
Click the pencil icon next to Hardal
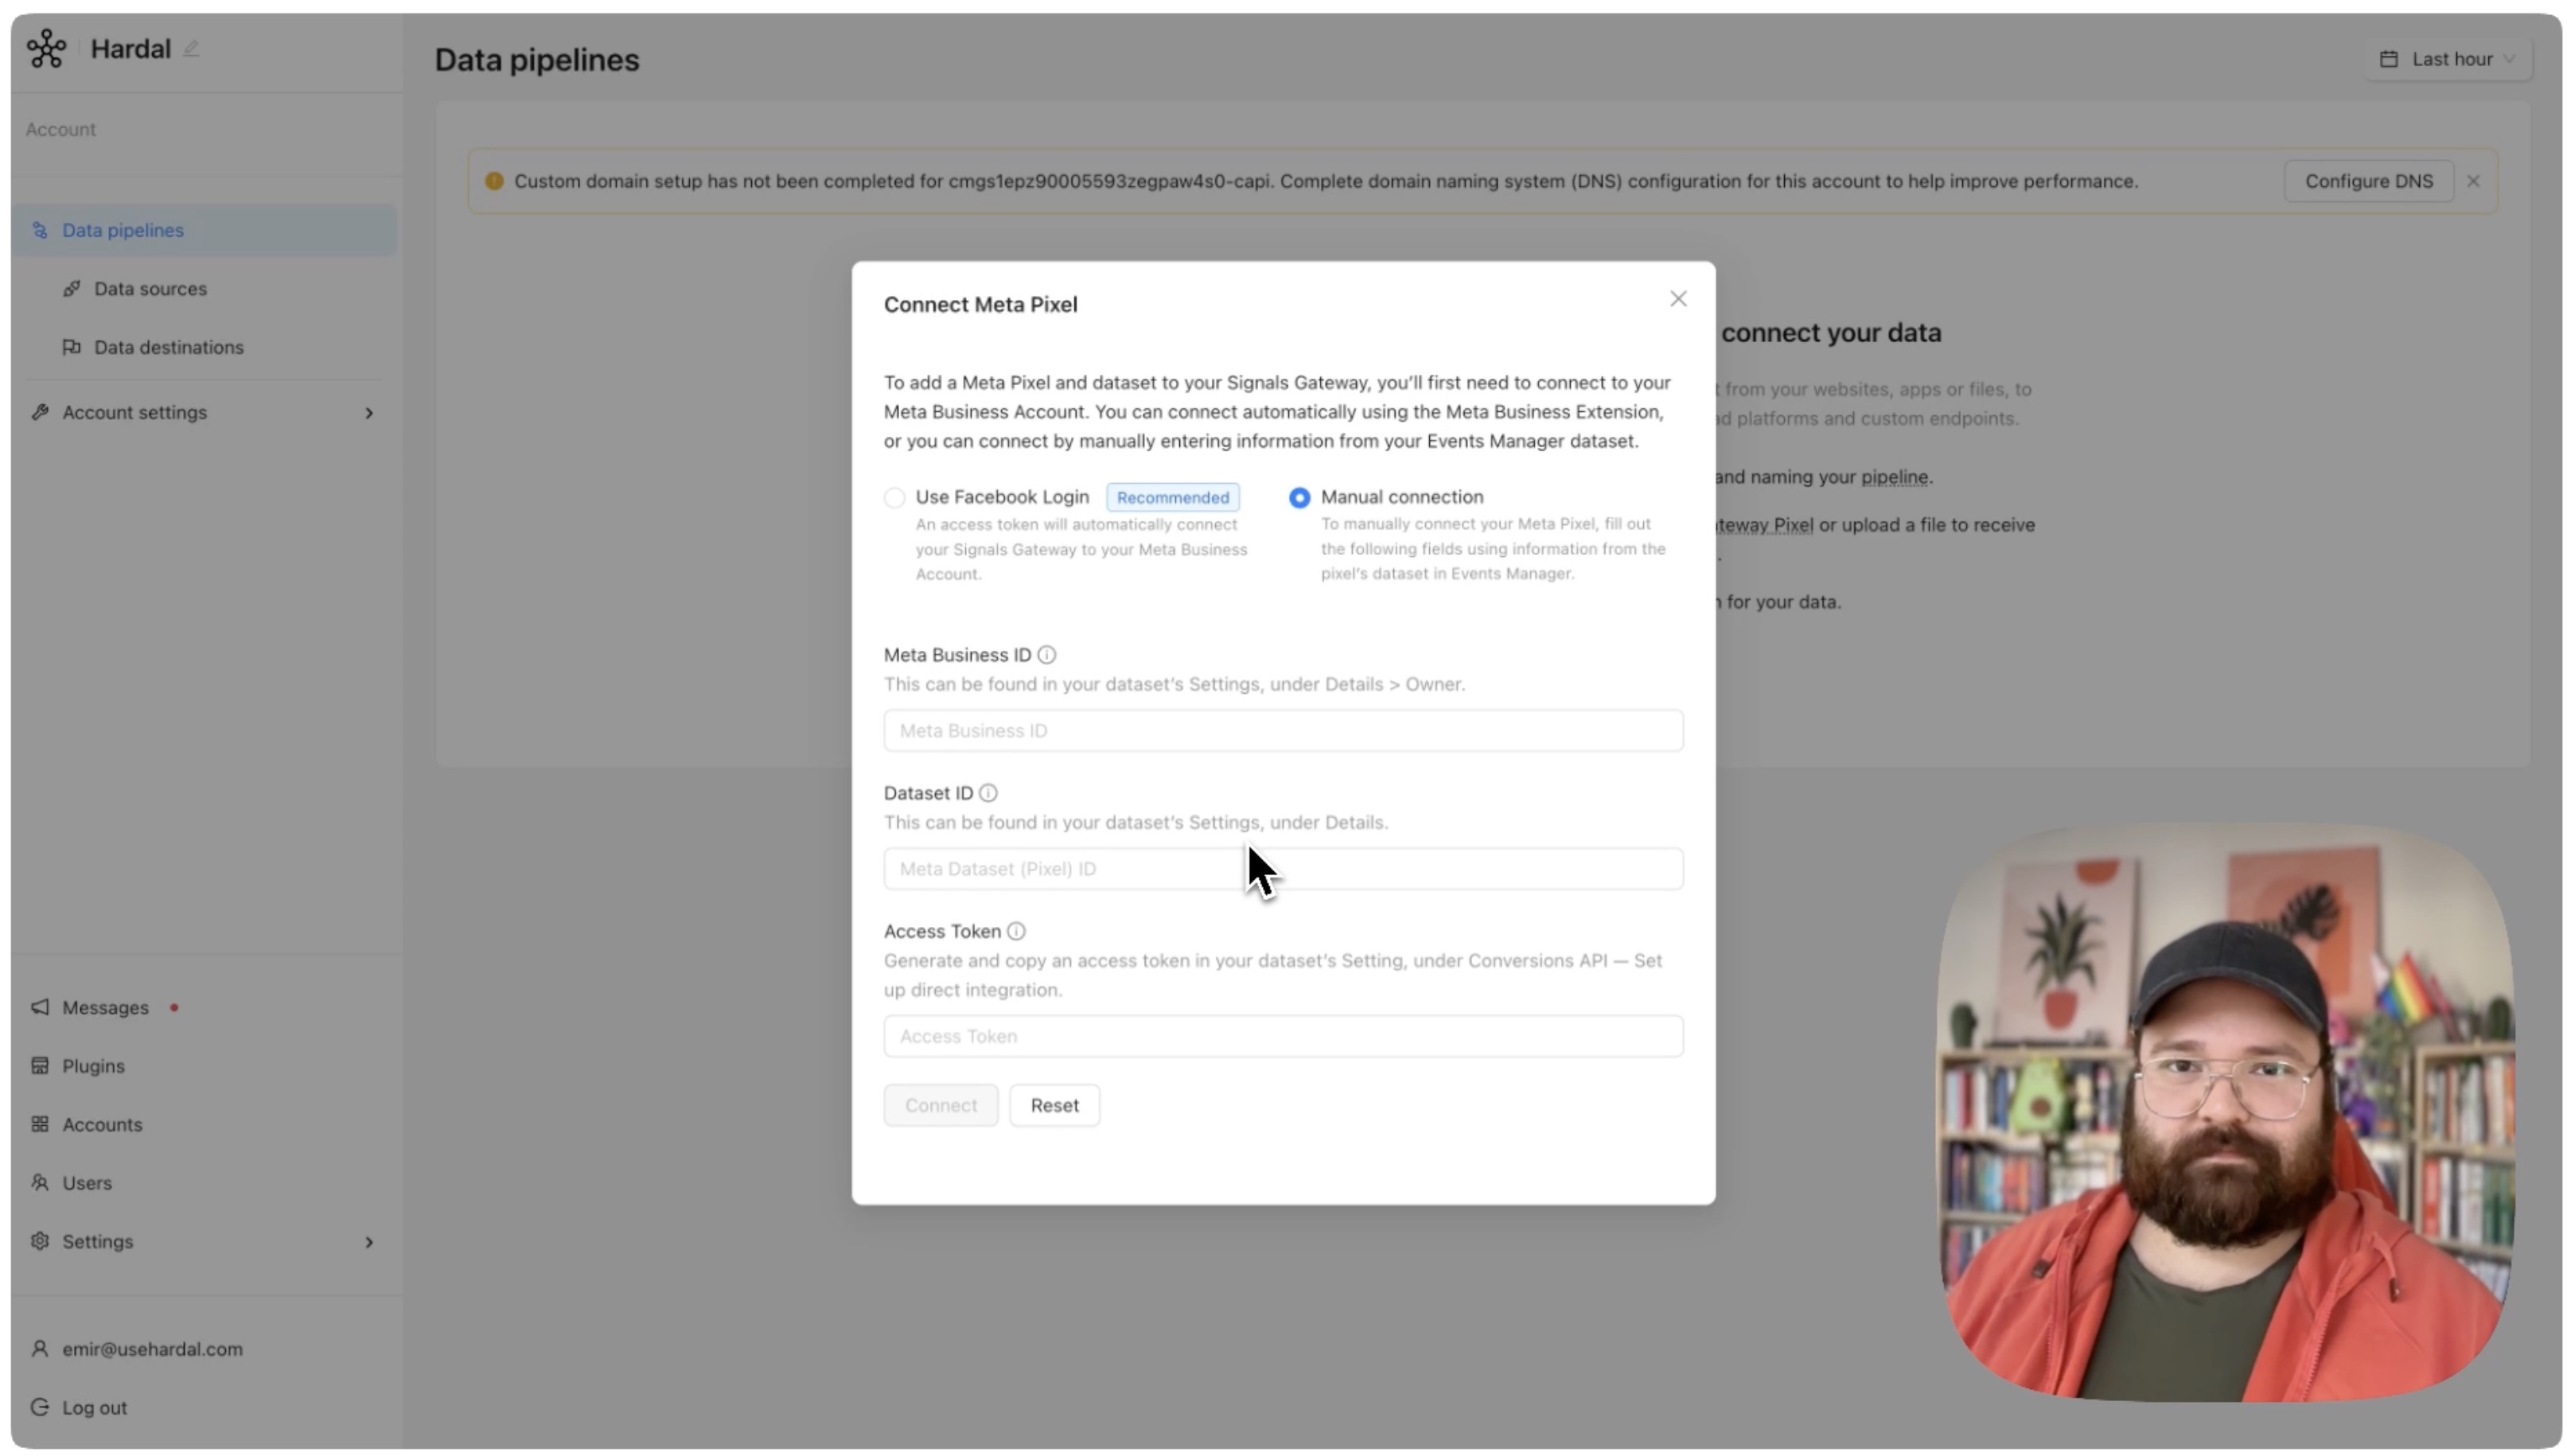[x=191, y=48]
